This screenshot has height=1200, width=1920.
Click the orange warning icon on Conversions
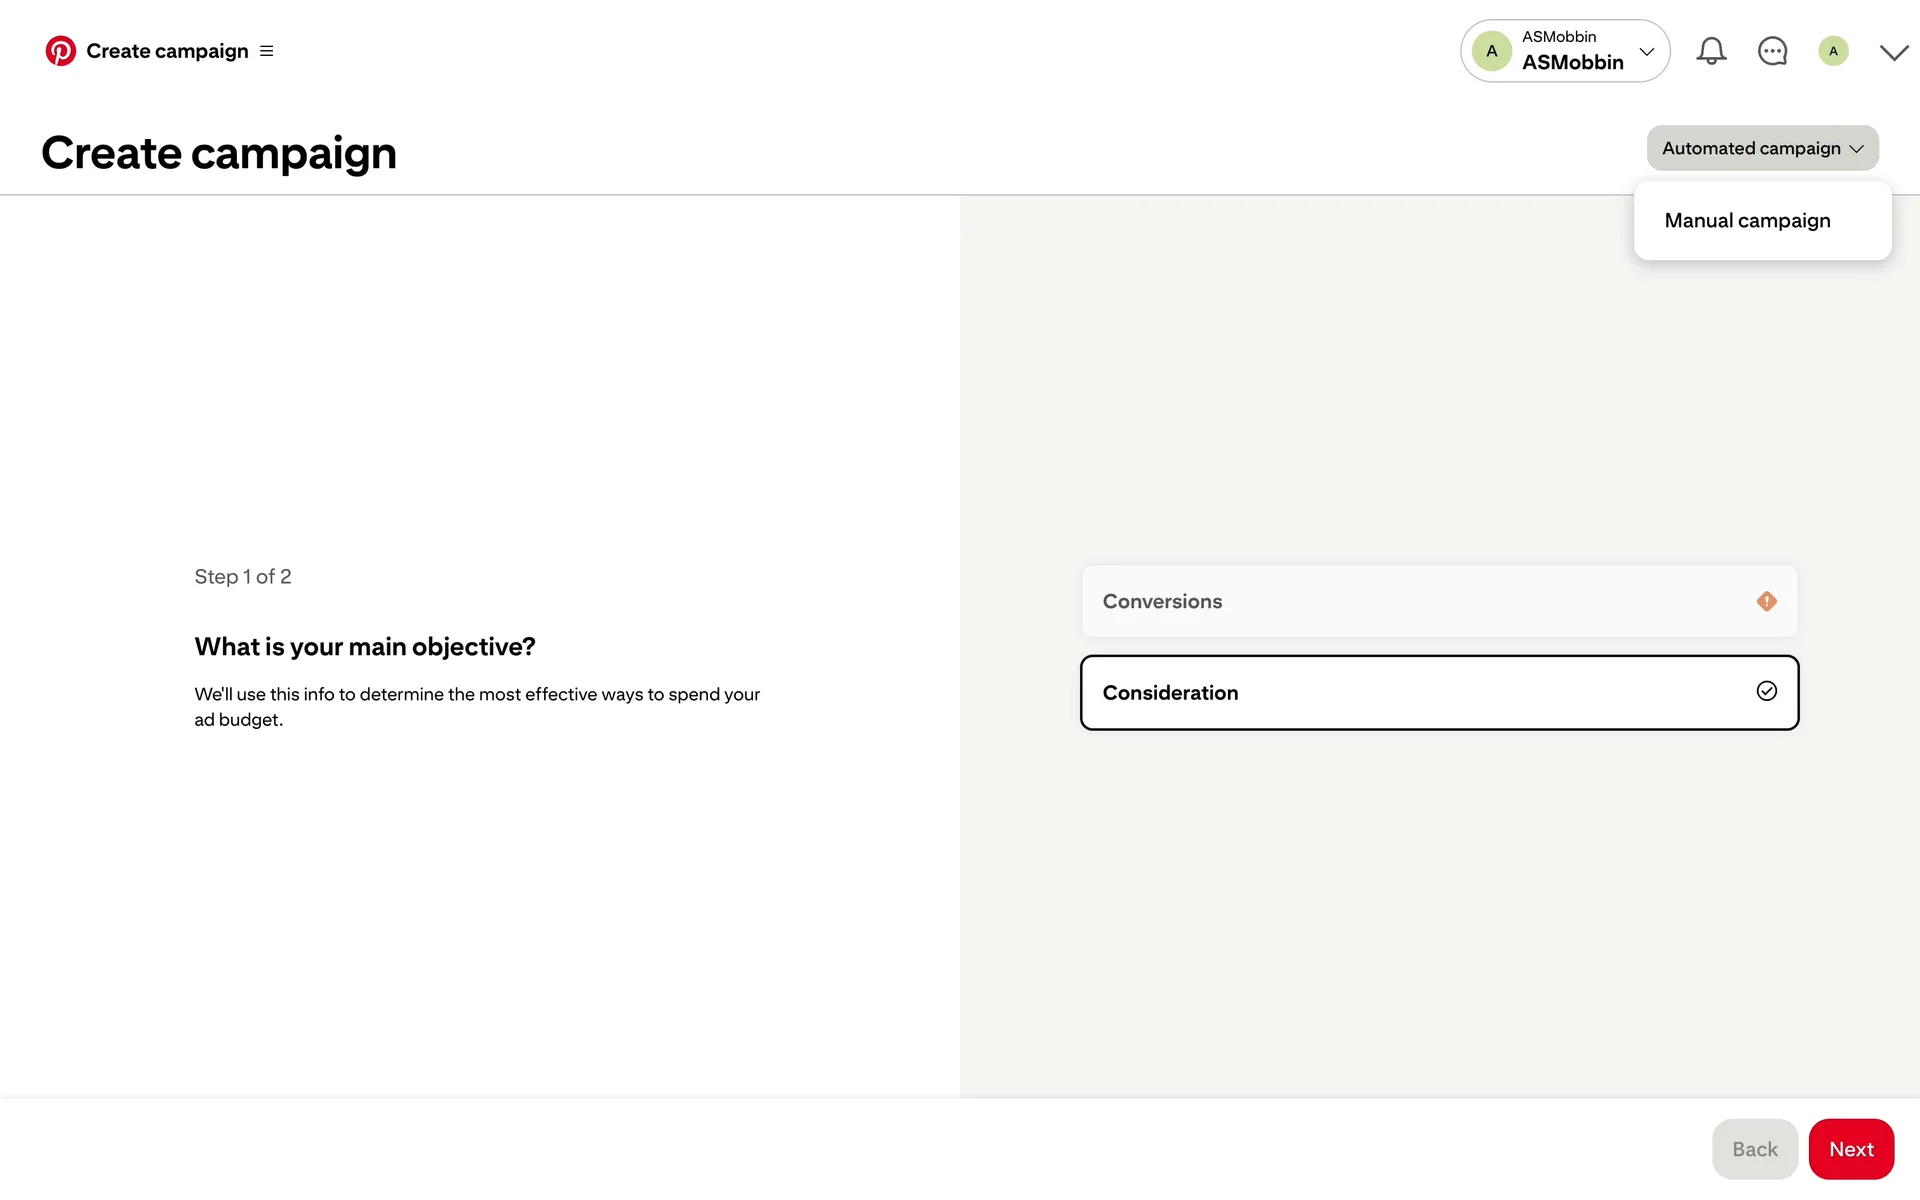pyautogui.click(x=1766, y=601)
